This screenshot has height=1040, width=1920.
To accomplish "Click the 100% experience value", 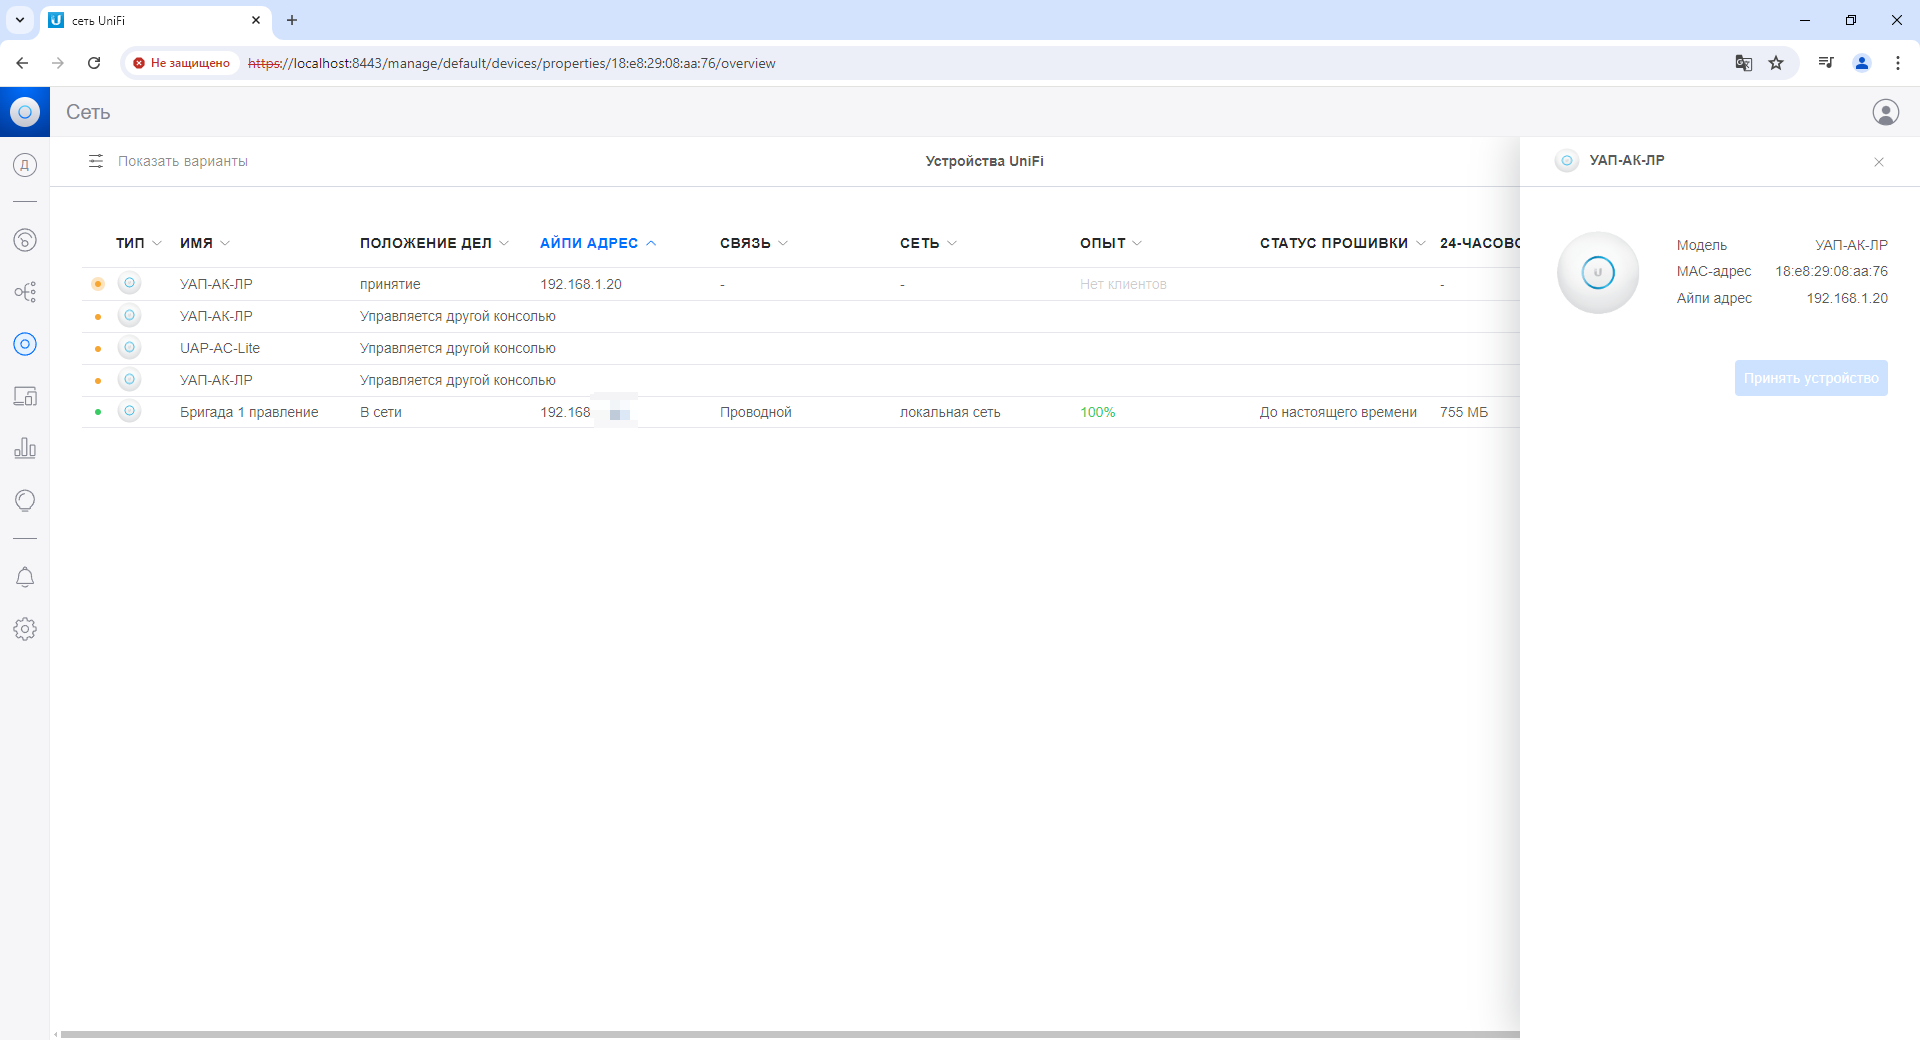I will pyautogui.click(x=1098, y=412).
